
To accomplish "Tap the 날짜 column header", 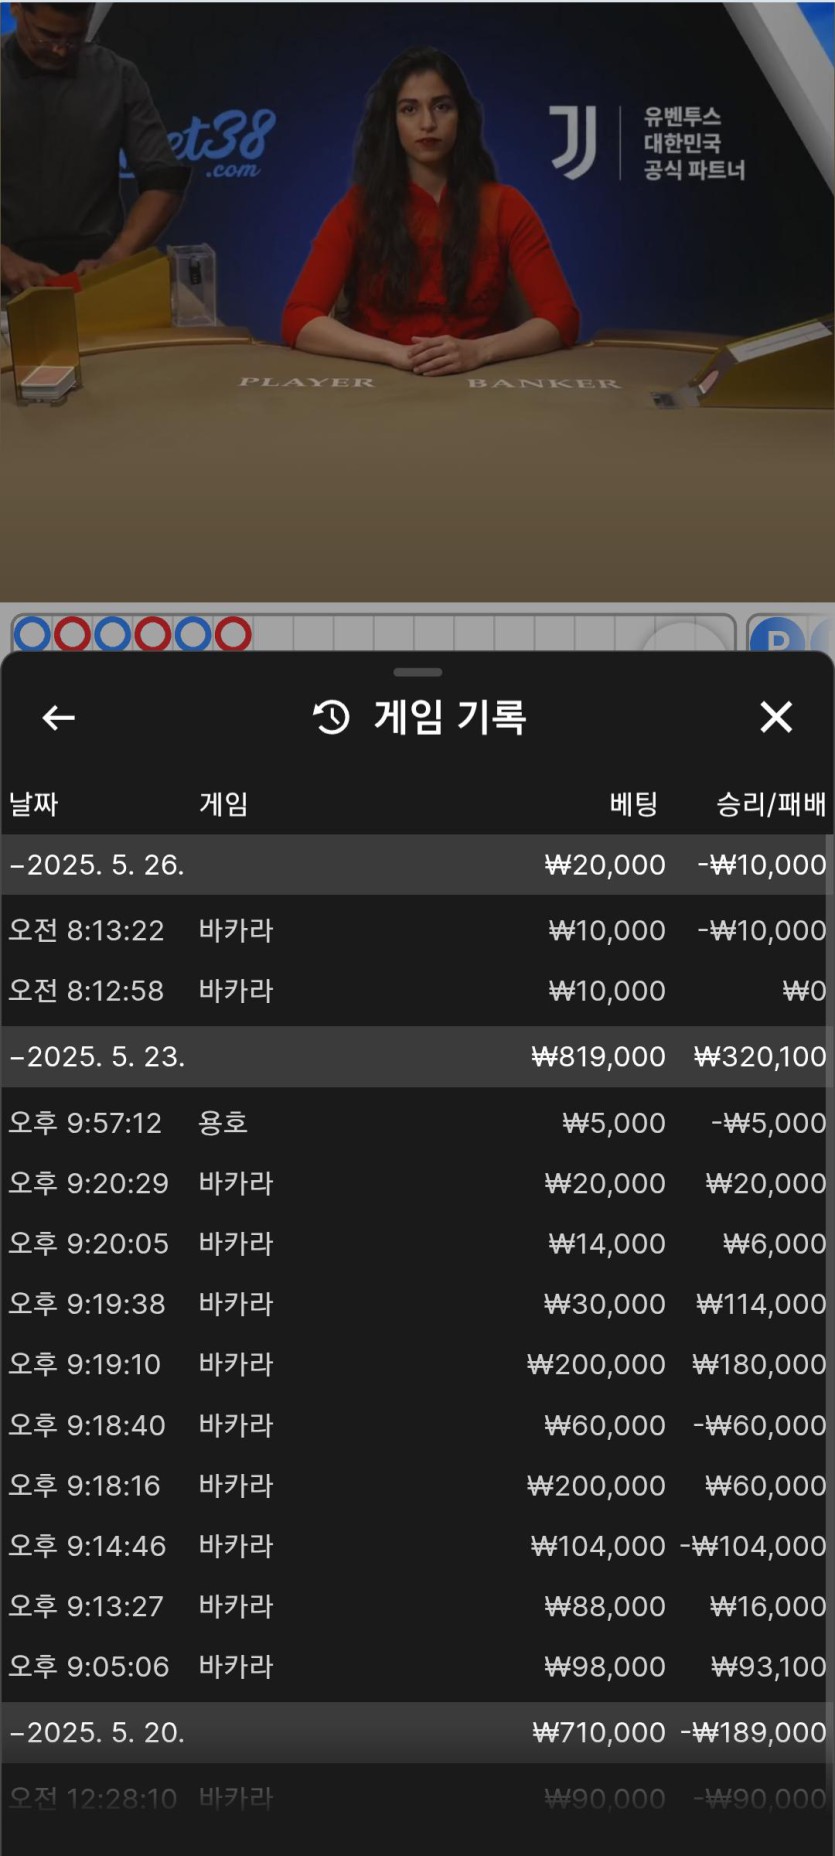I will (x=34, y=804).
